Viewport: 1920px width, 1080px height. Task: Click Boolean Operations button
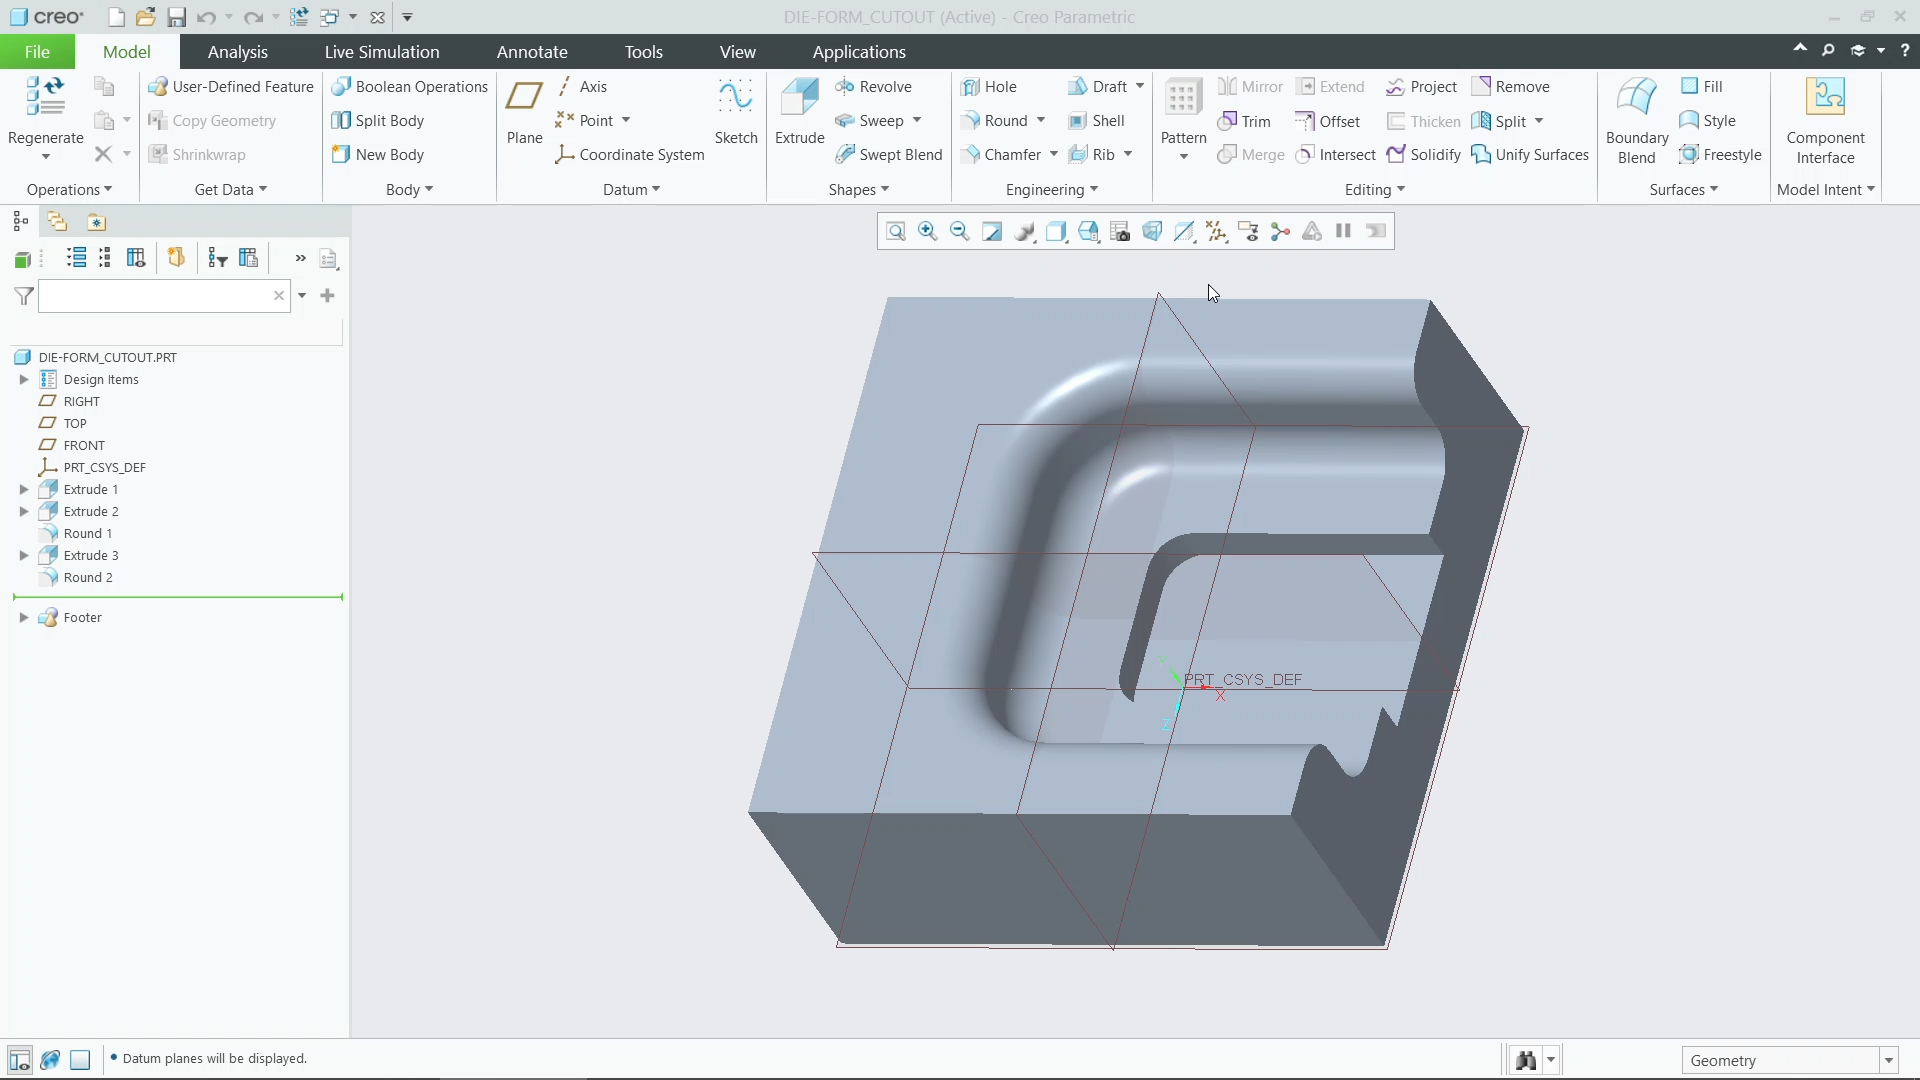point(410,87)
